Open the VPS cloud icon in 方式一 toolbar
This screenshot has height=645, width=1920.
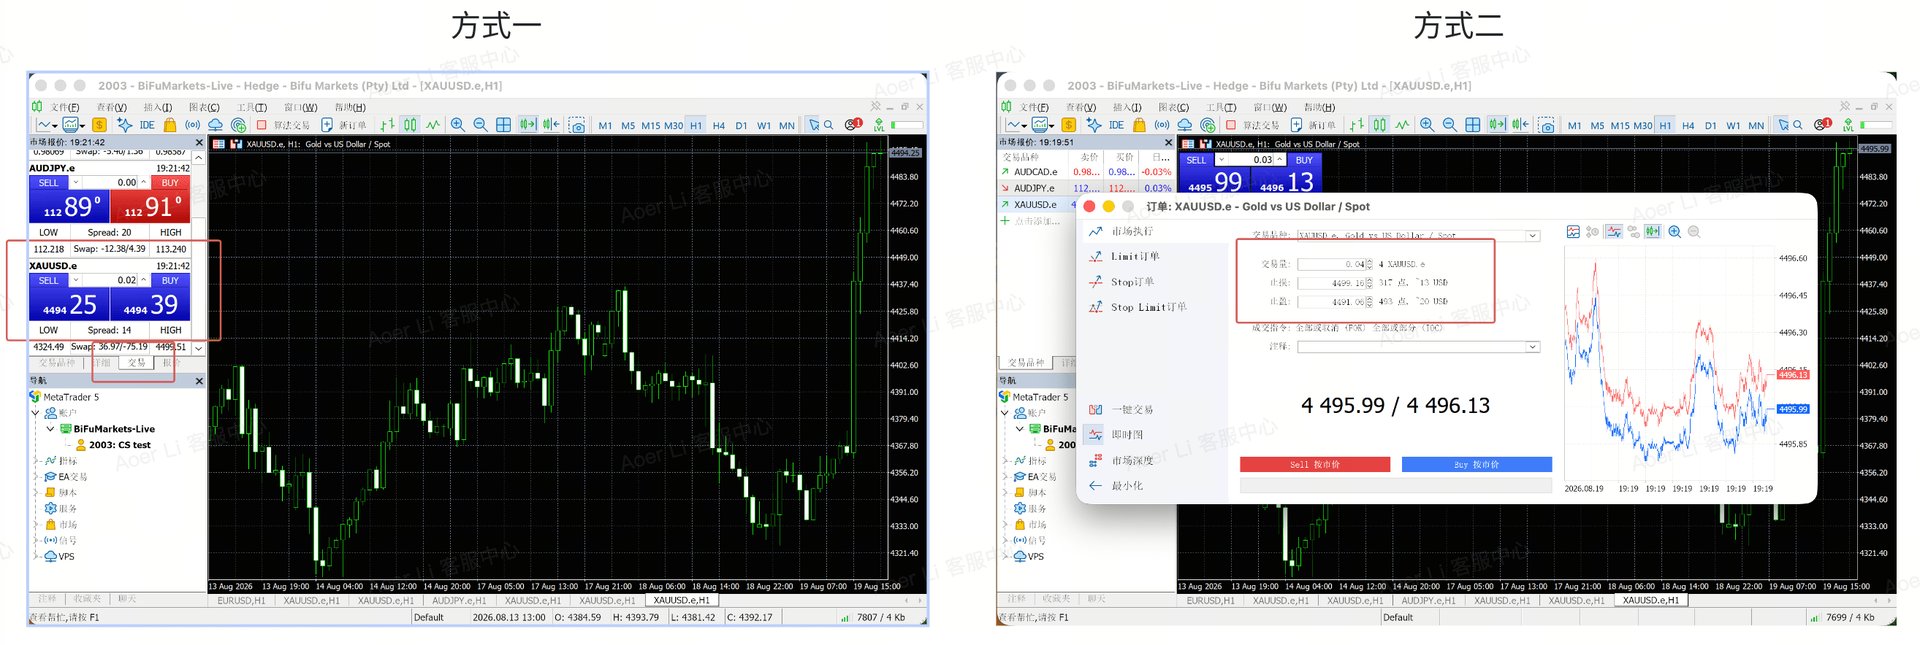(x=215, y=125)
